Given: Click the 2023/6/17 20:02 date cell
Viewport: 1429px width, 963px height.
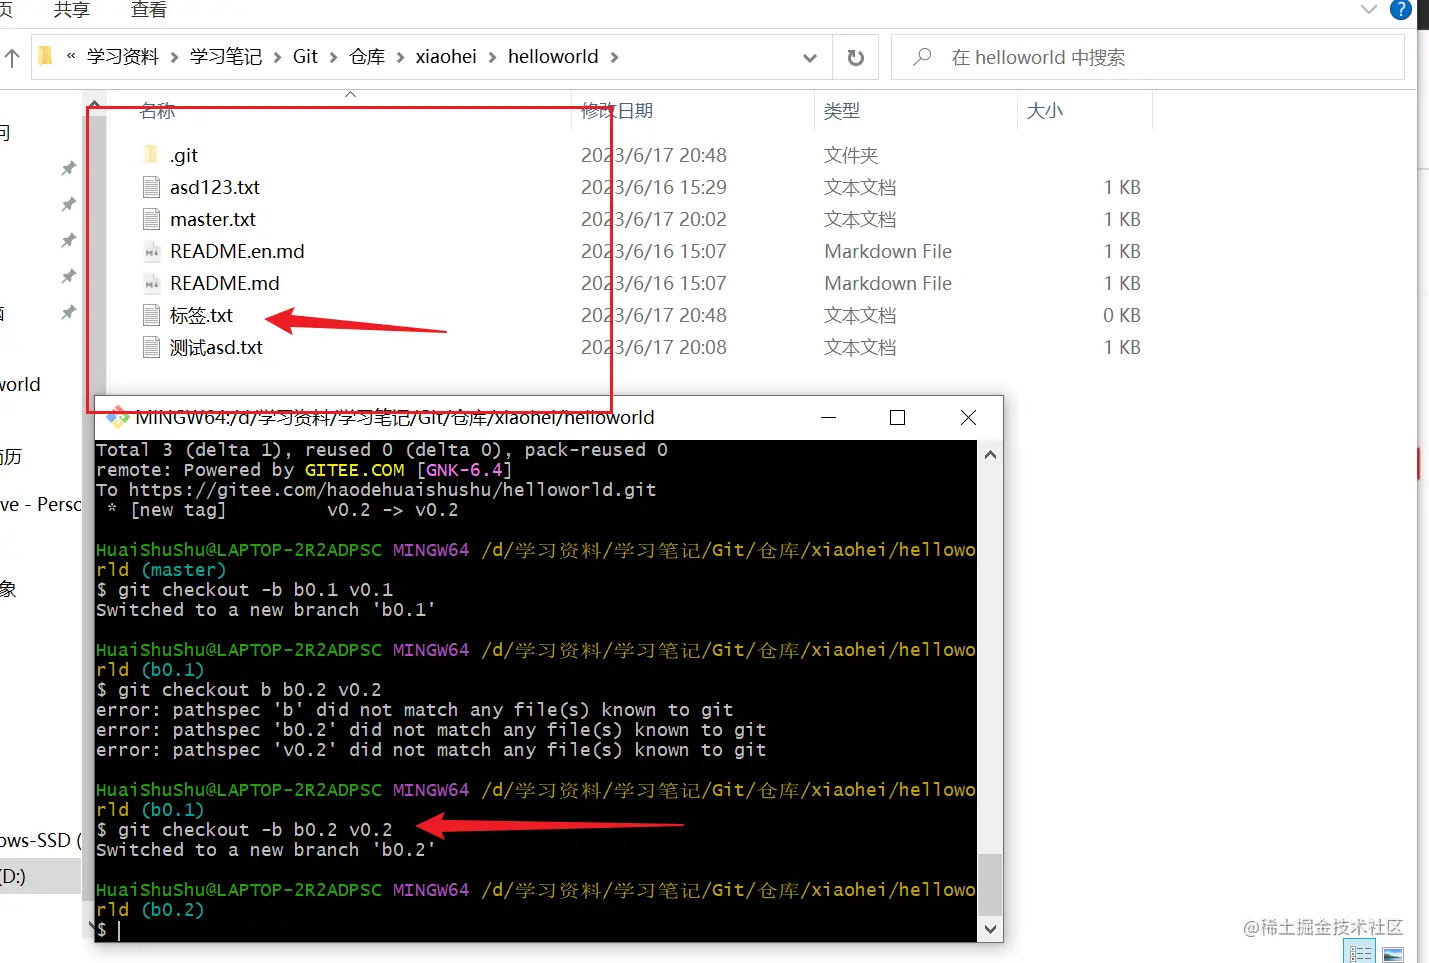Looking at the screenshot, I should [x=654, y=219].
